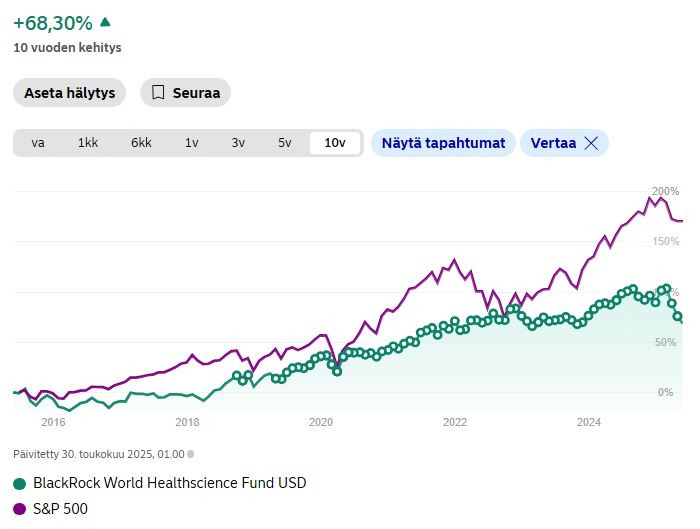Click the 50% y-axis label
Screen dimensions: 700x529
666,342
